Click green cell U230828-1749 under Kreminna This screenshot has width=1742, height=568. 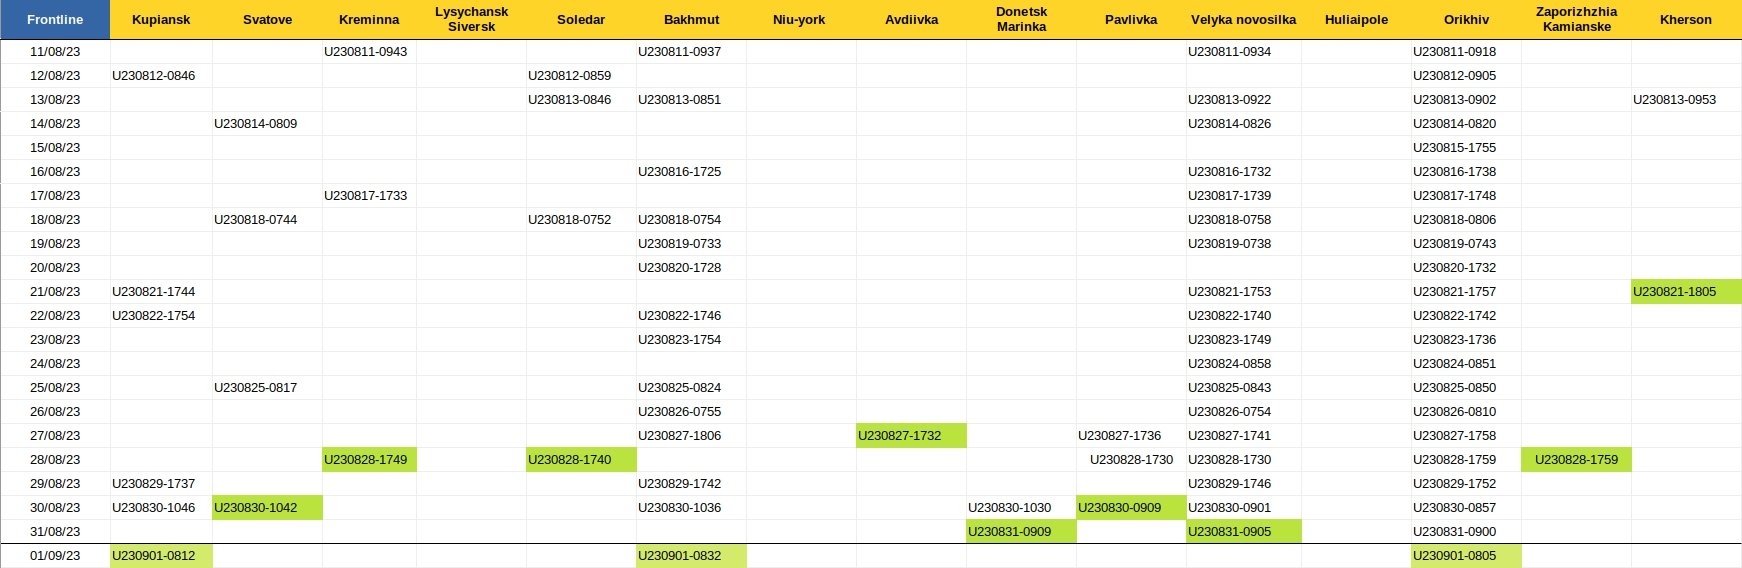coord(369,460)
